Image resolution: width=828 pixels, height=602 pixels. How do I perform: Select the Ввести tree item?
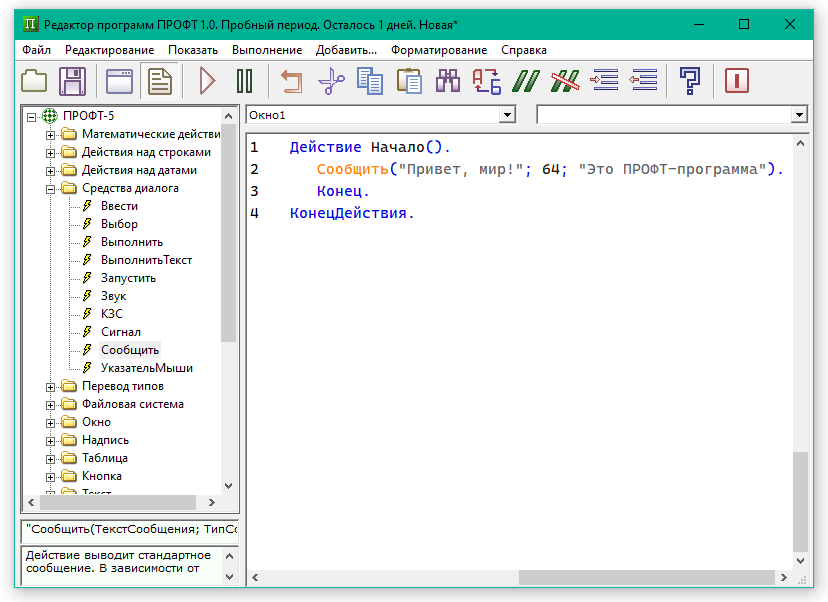coord(119,206)
